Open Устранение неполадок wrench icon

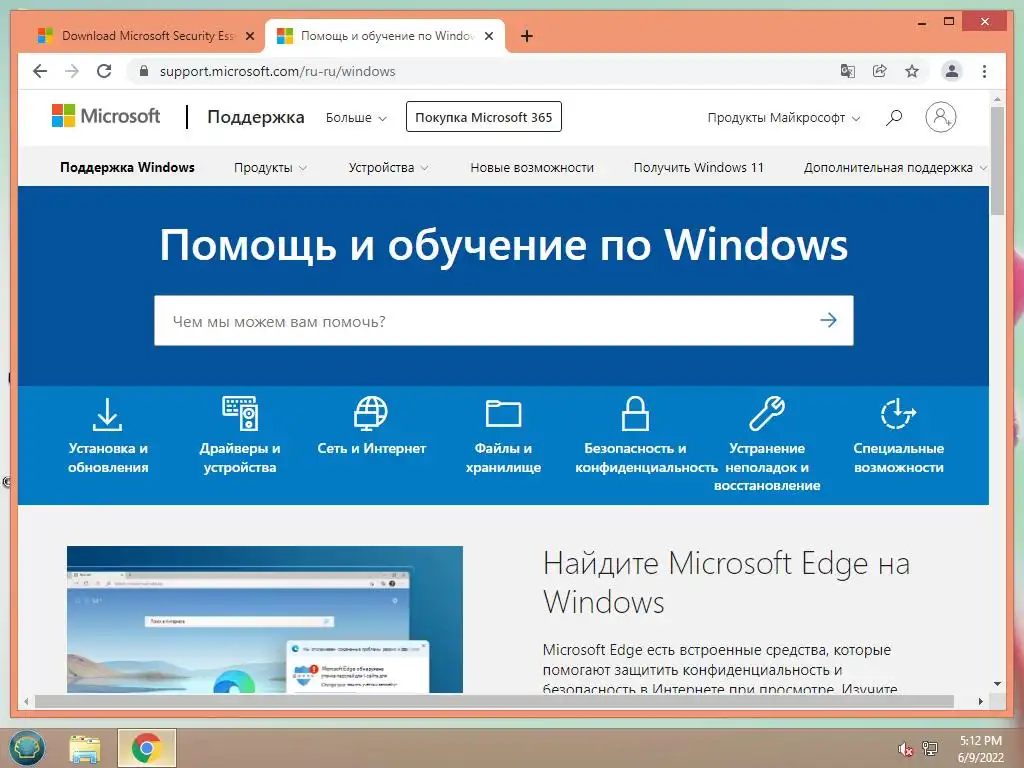pyautogui.click(x=767, y=413)
